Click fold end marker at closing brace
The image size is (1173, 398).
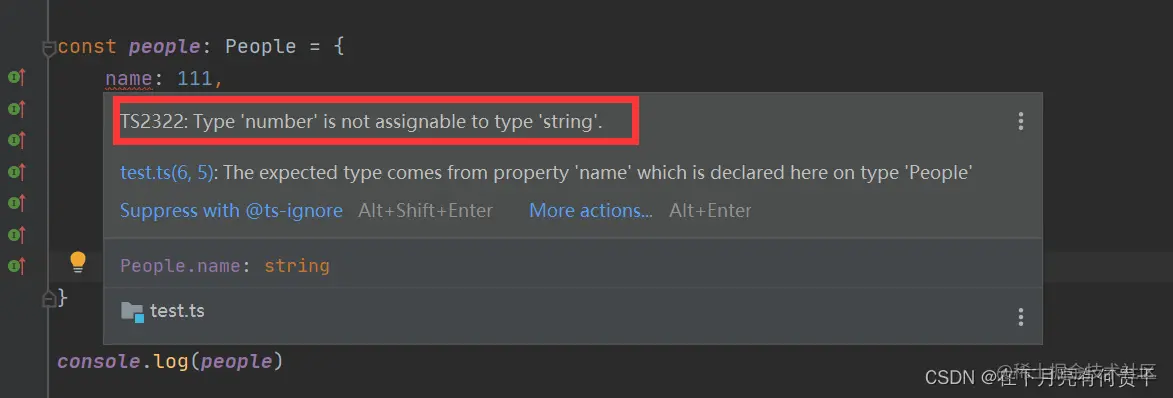point(49,298)
